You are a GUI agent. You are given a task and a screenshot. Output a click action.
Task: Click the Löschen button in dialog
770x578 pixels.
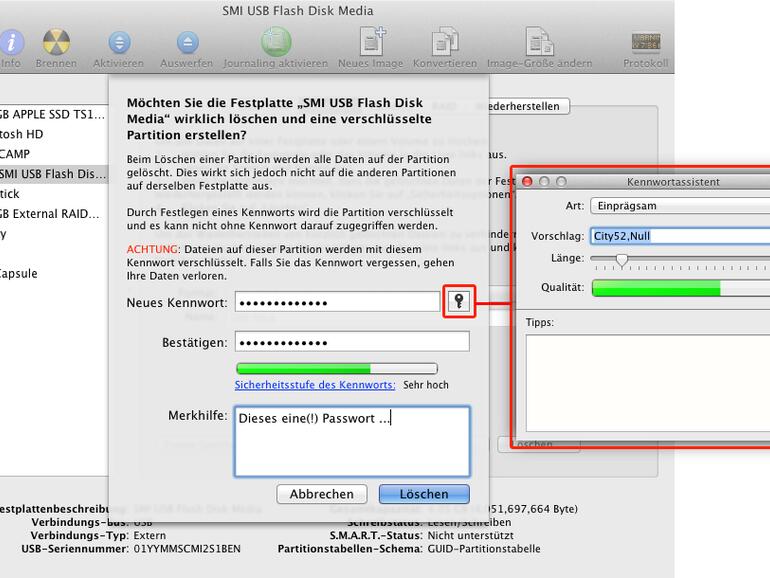(x=424, y=494)
